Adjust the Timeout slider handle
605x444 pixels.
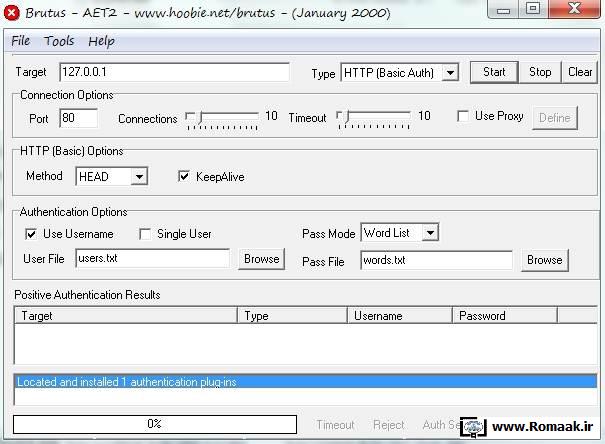coord(348,116)
